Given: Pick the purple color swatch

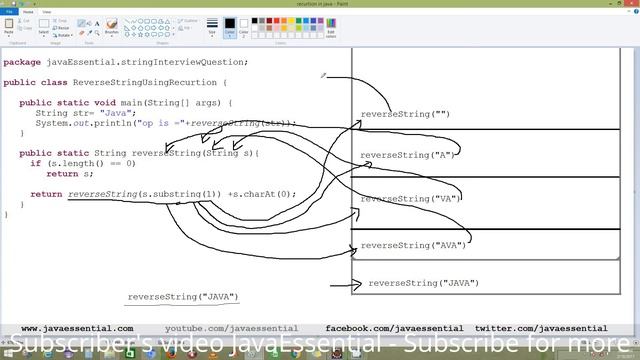Looking at the screenshot, I should [321, 20].
